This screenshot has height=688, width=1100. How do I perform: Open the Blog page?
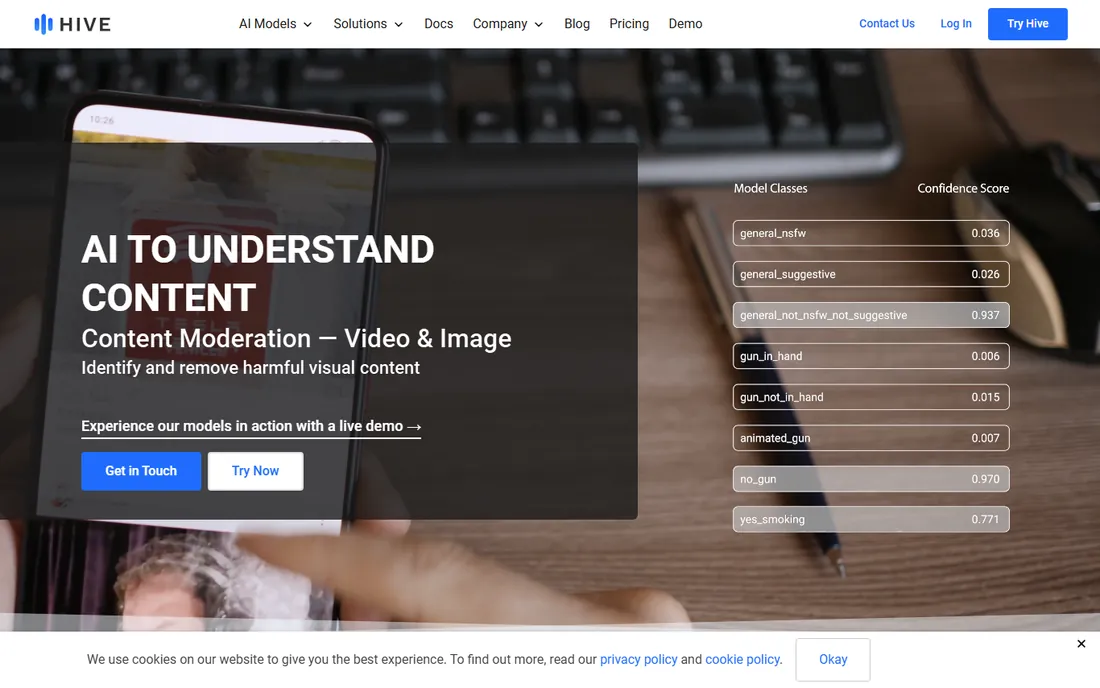coord(577,24)
